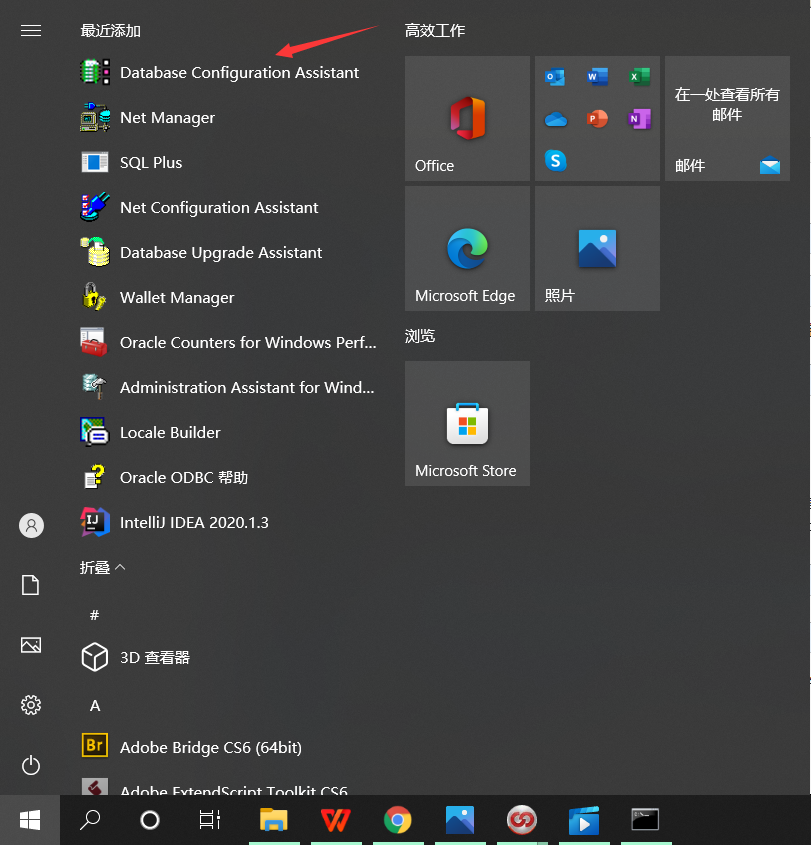Open Google Chrome on taskbar

398,820
